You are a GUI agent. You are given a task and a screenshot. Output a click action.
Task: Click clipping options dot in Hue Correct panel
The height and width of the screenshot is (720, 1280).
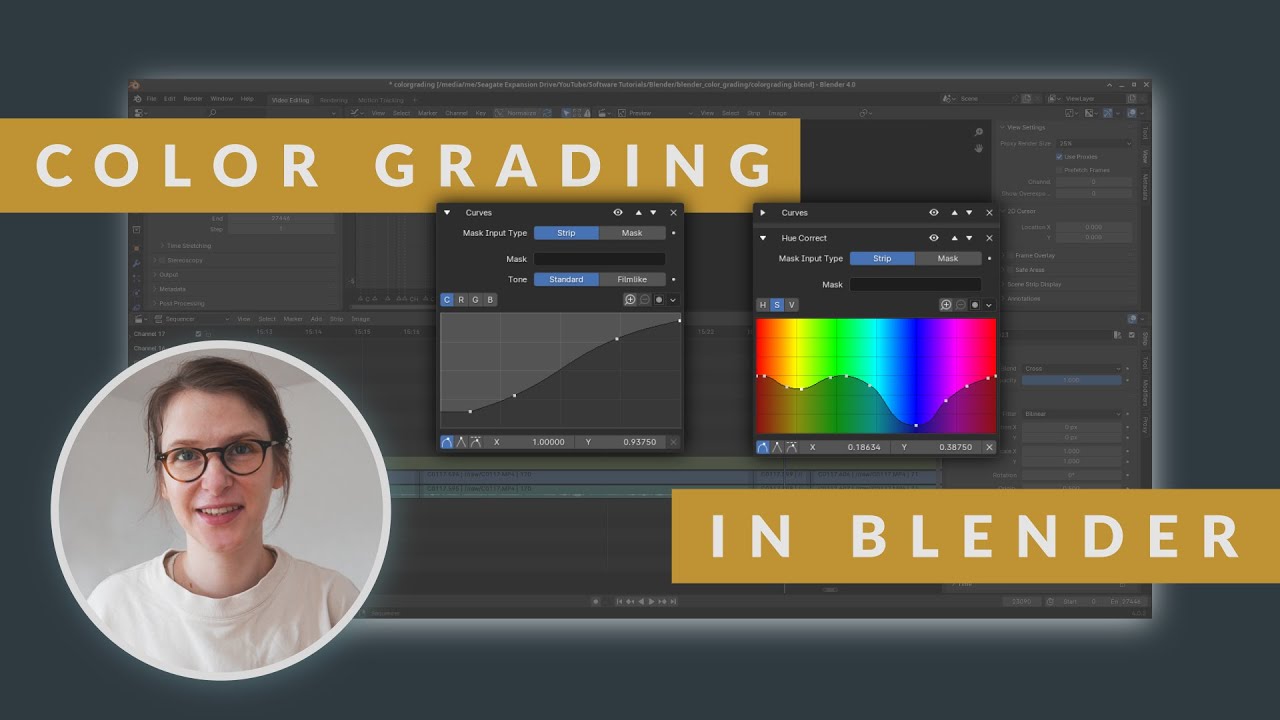pyautogui.click(x=975, y=305)
